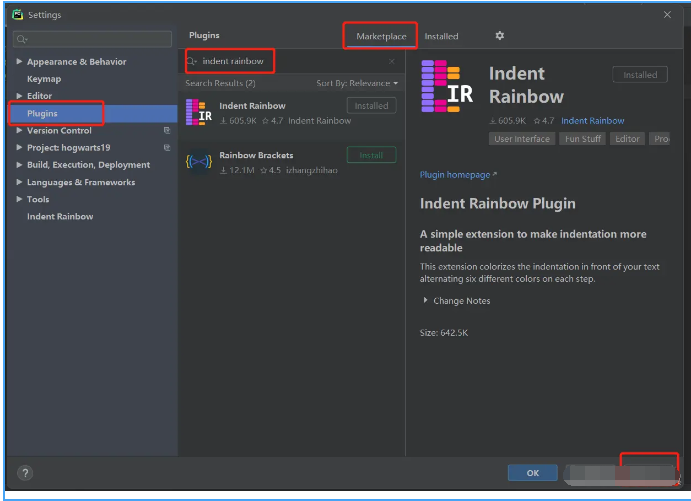The image size is (691, 501).
Task: Click the plugin search field with 'indent rainbow'
Action: (x=291, y=61)
